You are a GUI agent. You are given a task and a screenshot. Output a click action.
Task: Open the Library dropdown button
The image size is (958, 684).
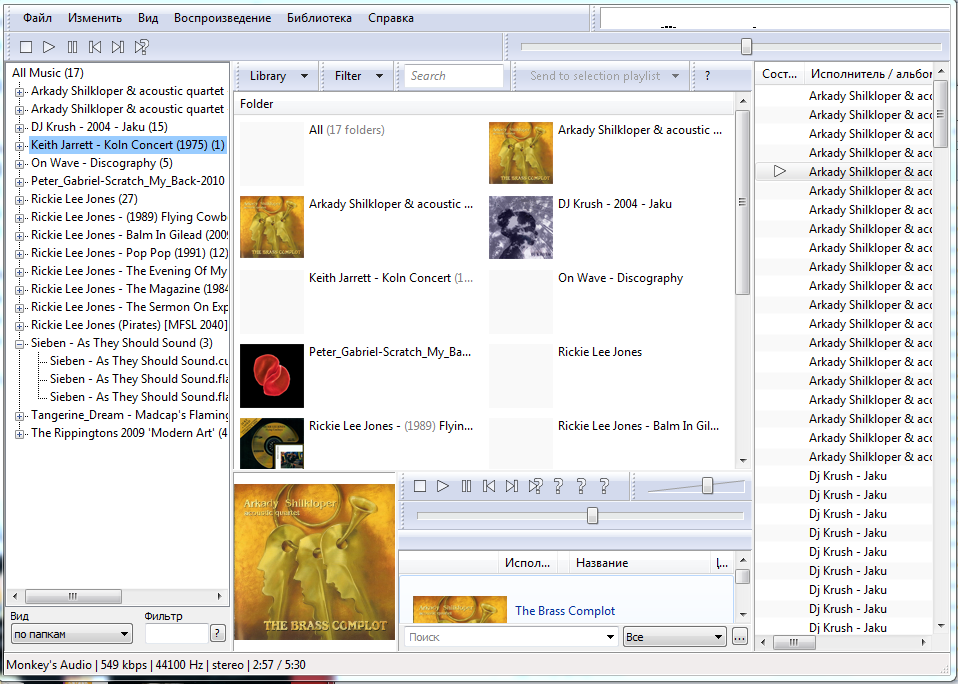[x=276, y=76]
